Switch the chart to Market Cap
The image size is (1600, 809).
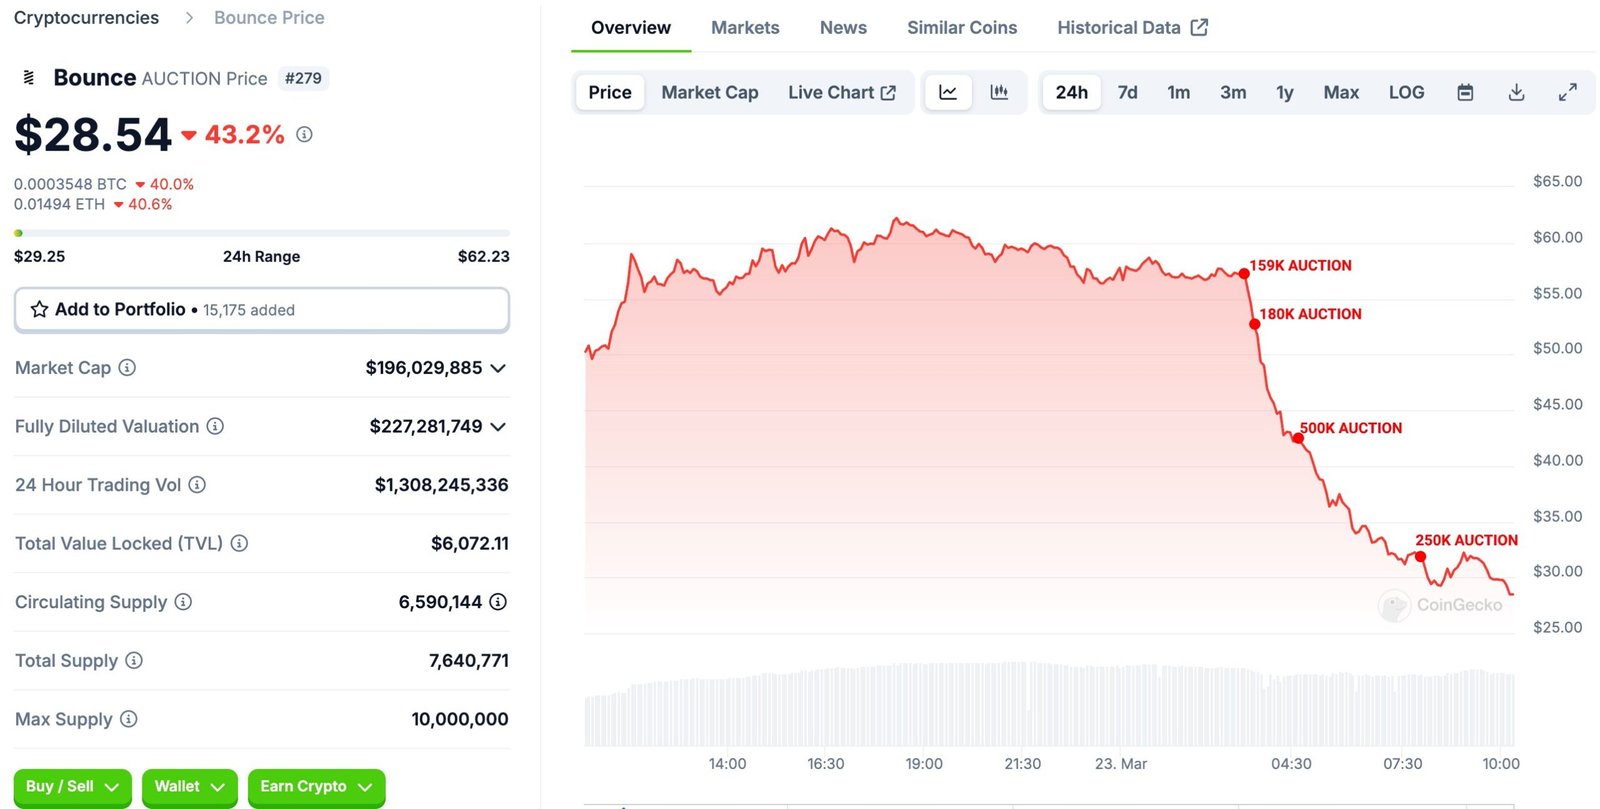[x=709, y=93]
